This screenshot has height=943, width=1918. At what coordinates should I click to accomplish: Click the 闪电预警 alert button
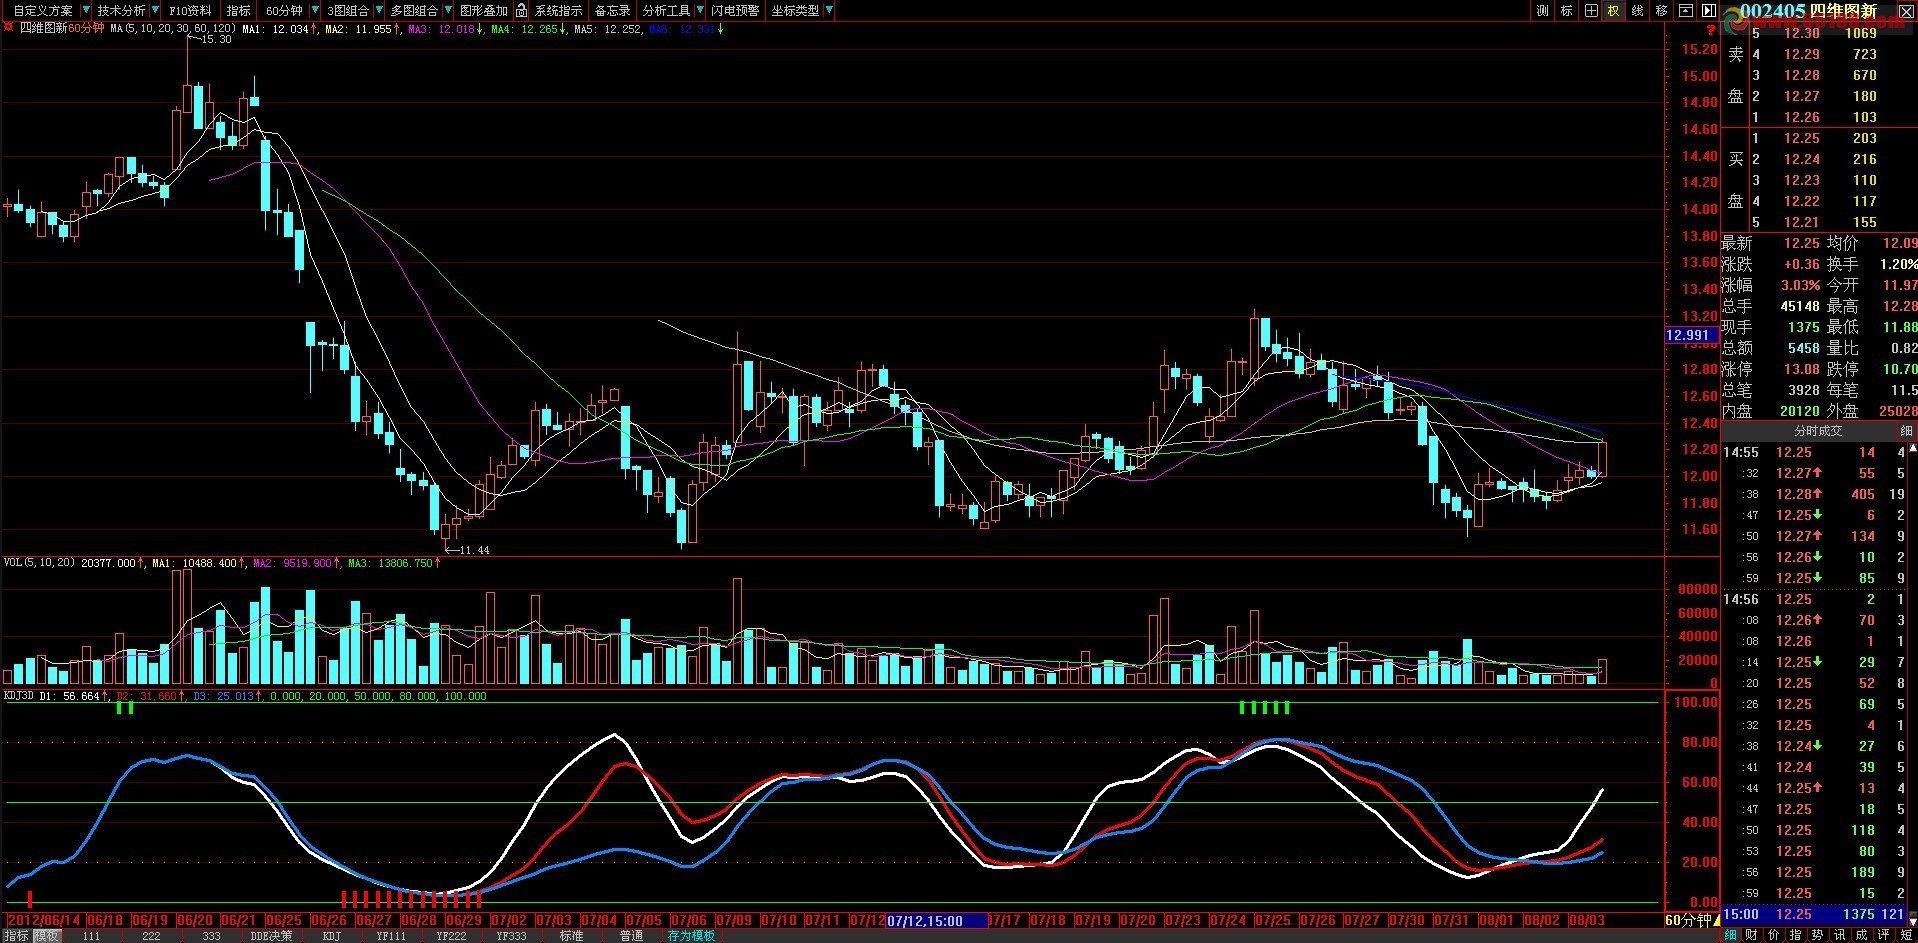(735, 10)
